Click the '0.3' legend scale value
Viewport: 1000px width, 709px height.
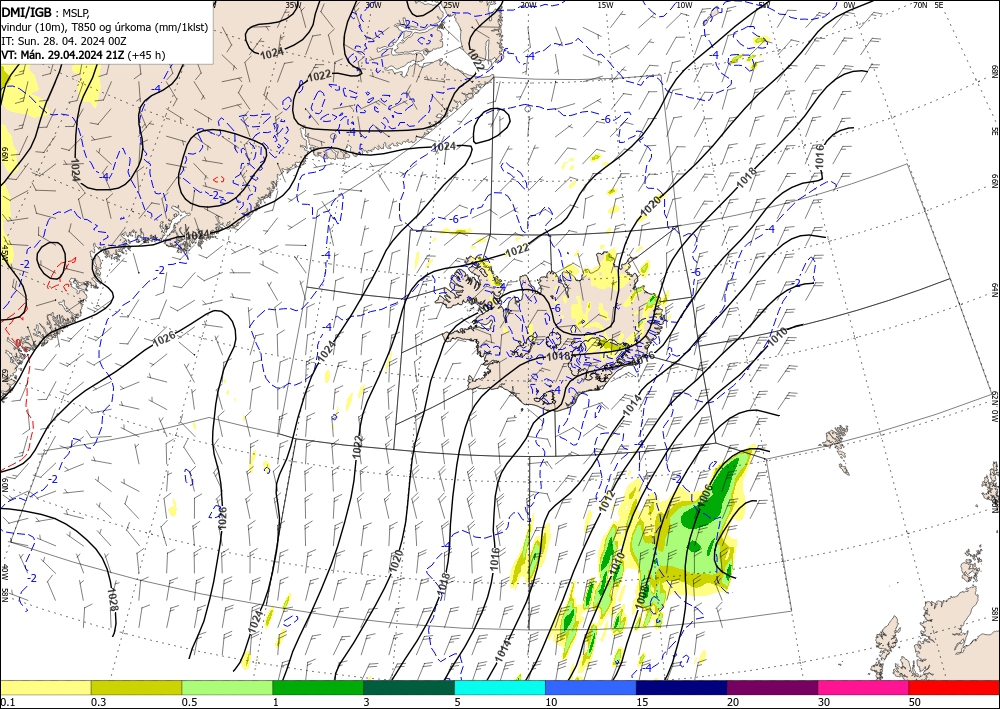point(98,702)
